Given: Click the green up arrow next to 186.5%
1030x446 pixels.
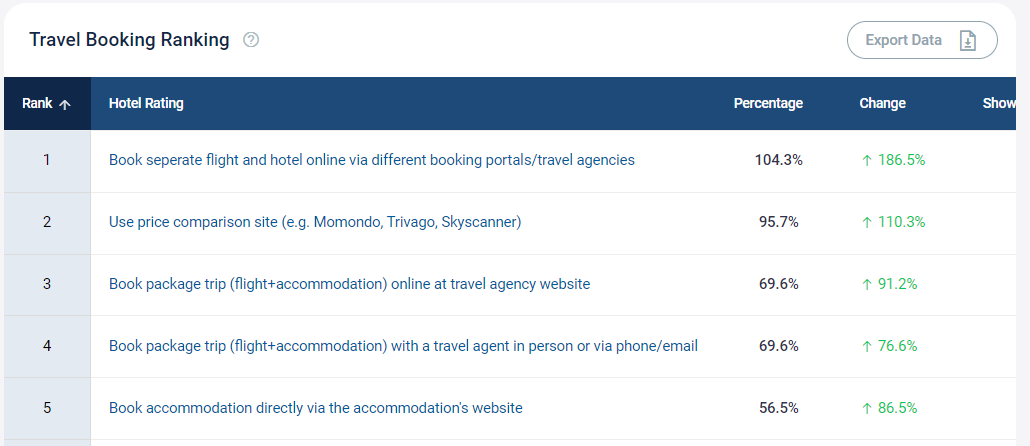Looking at the screenshot, I should [866, 160].
